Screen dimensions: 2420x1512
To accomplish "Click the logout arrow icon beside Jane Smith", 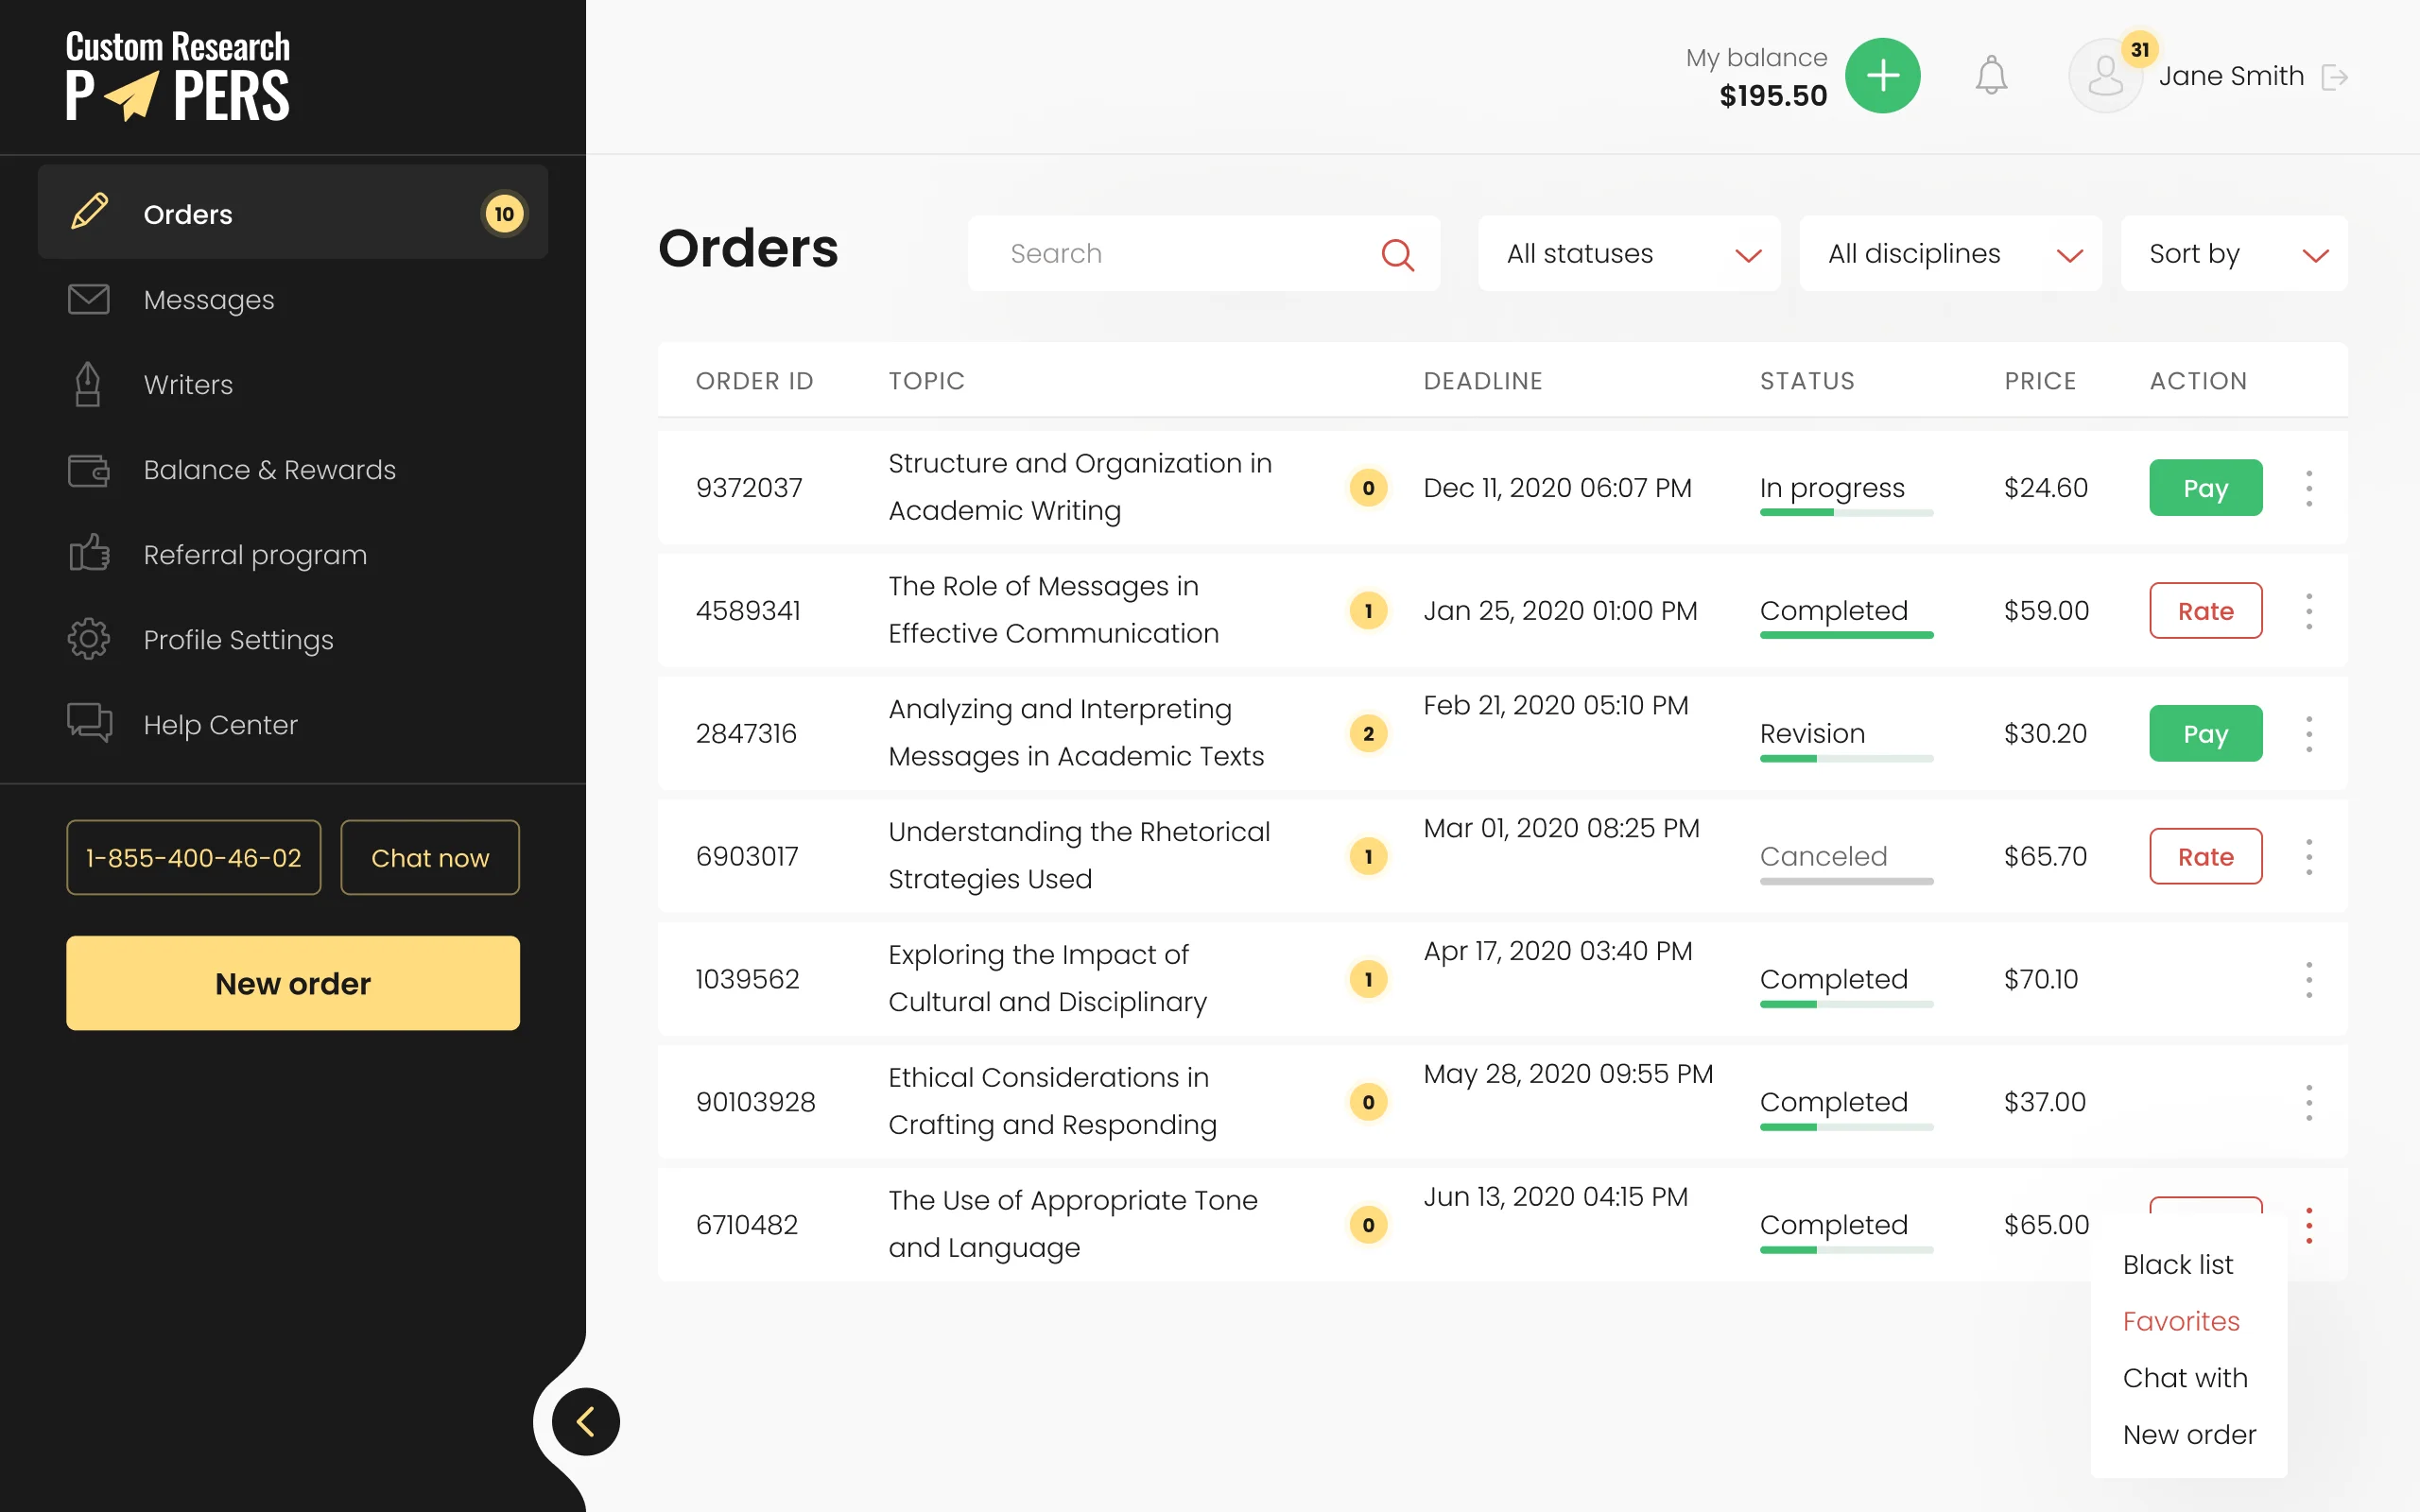I will 2334,77.
